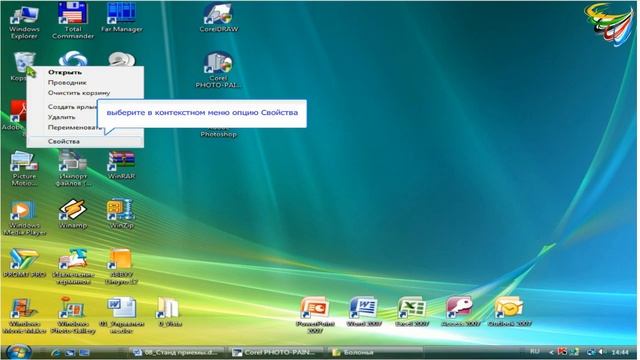This screenshot has width=640, height=360.
Task: Click the 14:44 taskbar clock
Action: coord(620,352)
